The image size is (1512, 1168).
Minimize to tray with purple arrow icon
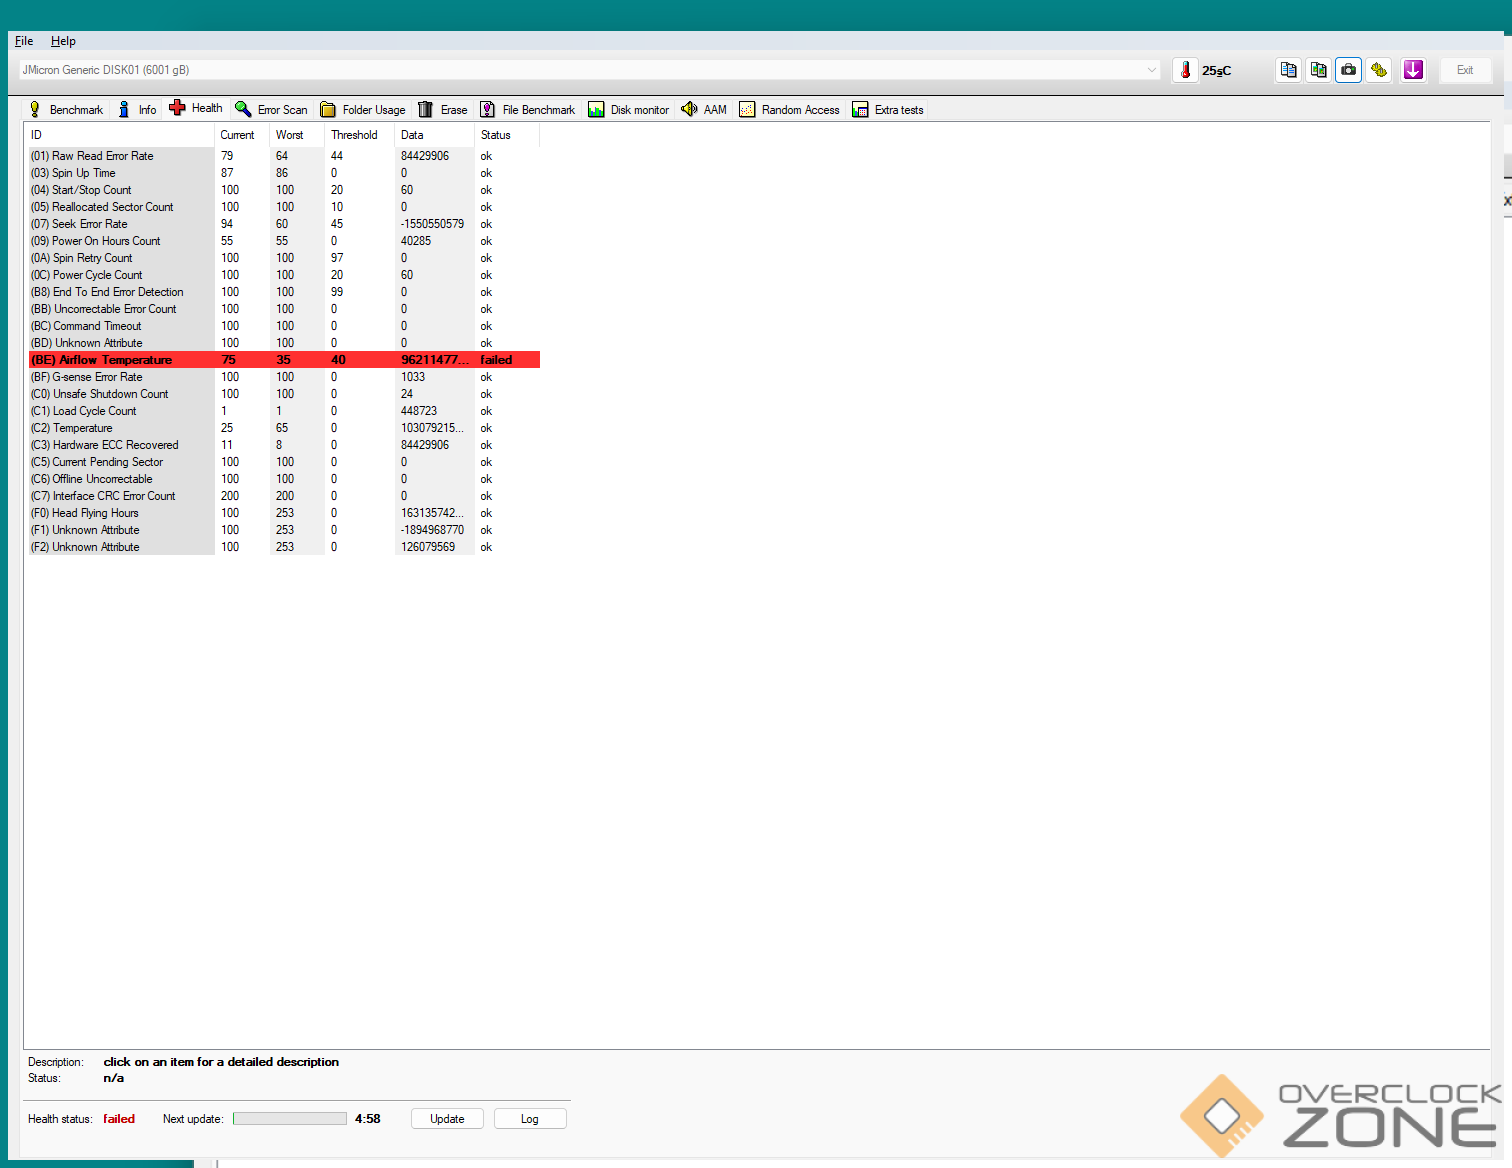coord(1413,70)
